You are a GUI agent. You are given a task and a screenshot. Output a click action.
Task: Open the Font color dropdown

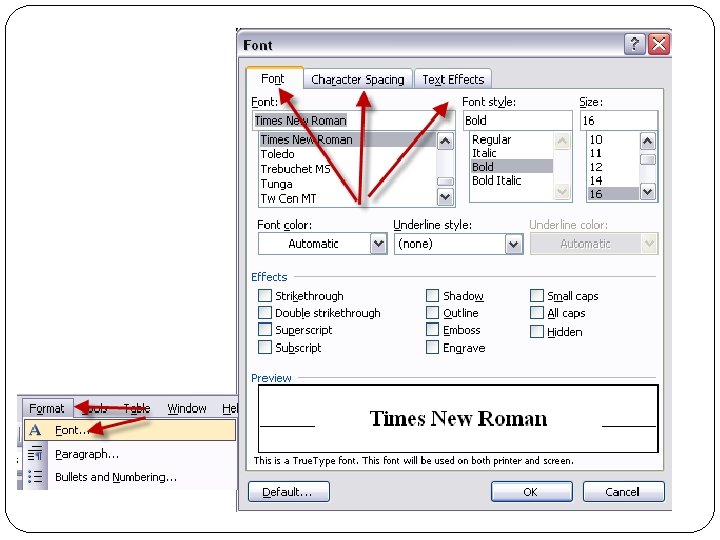(378, 244)
